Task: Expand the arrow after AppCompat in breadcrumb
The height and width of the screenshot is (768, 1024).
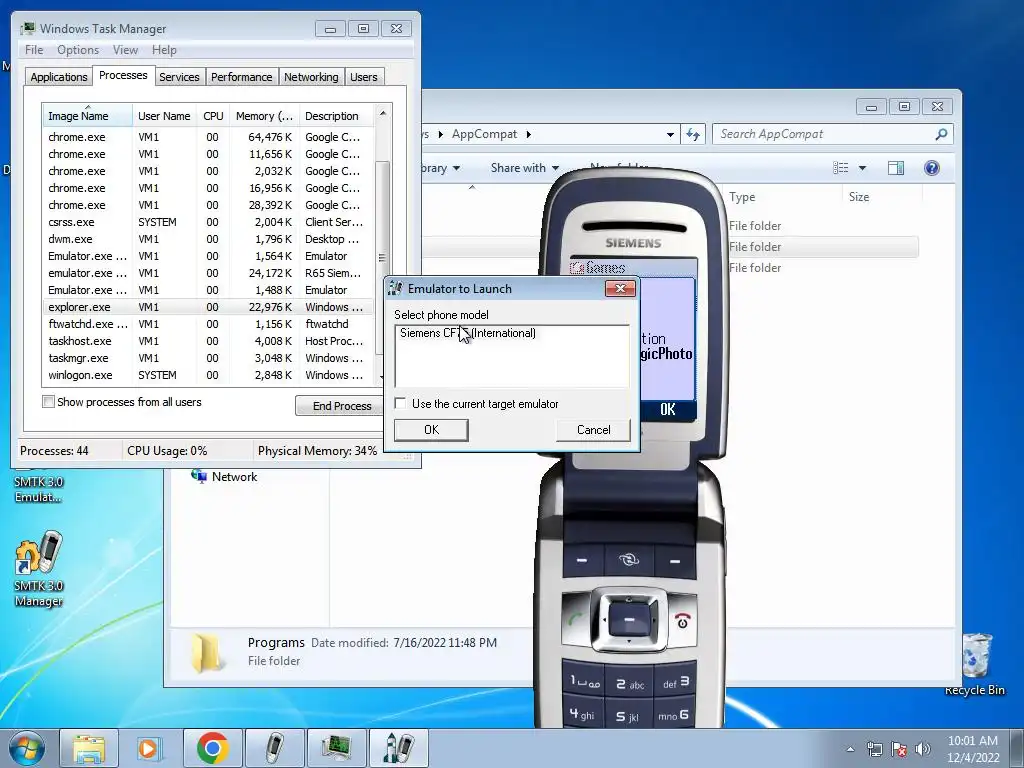Action: 528,135
